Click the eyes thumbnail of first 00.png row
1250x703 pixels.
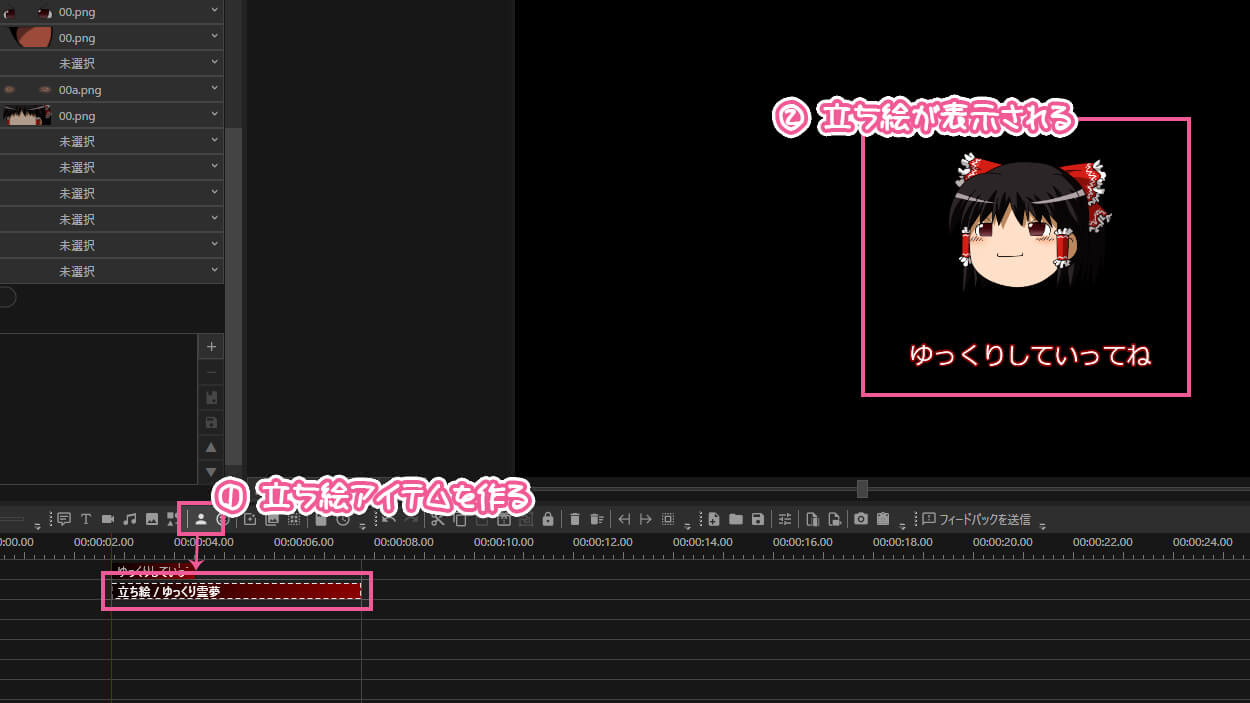[x=27, y=12]
